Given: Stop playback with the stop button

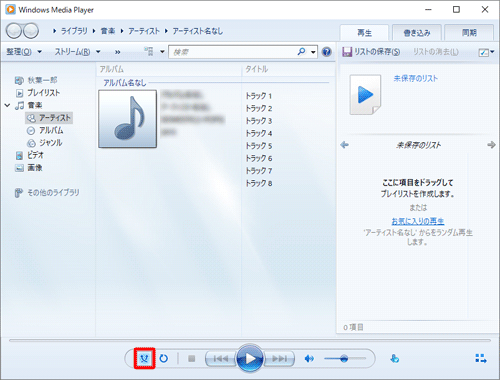Looking at the screenshot, I should tap(191, 359).
